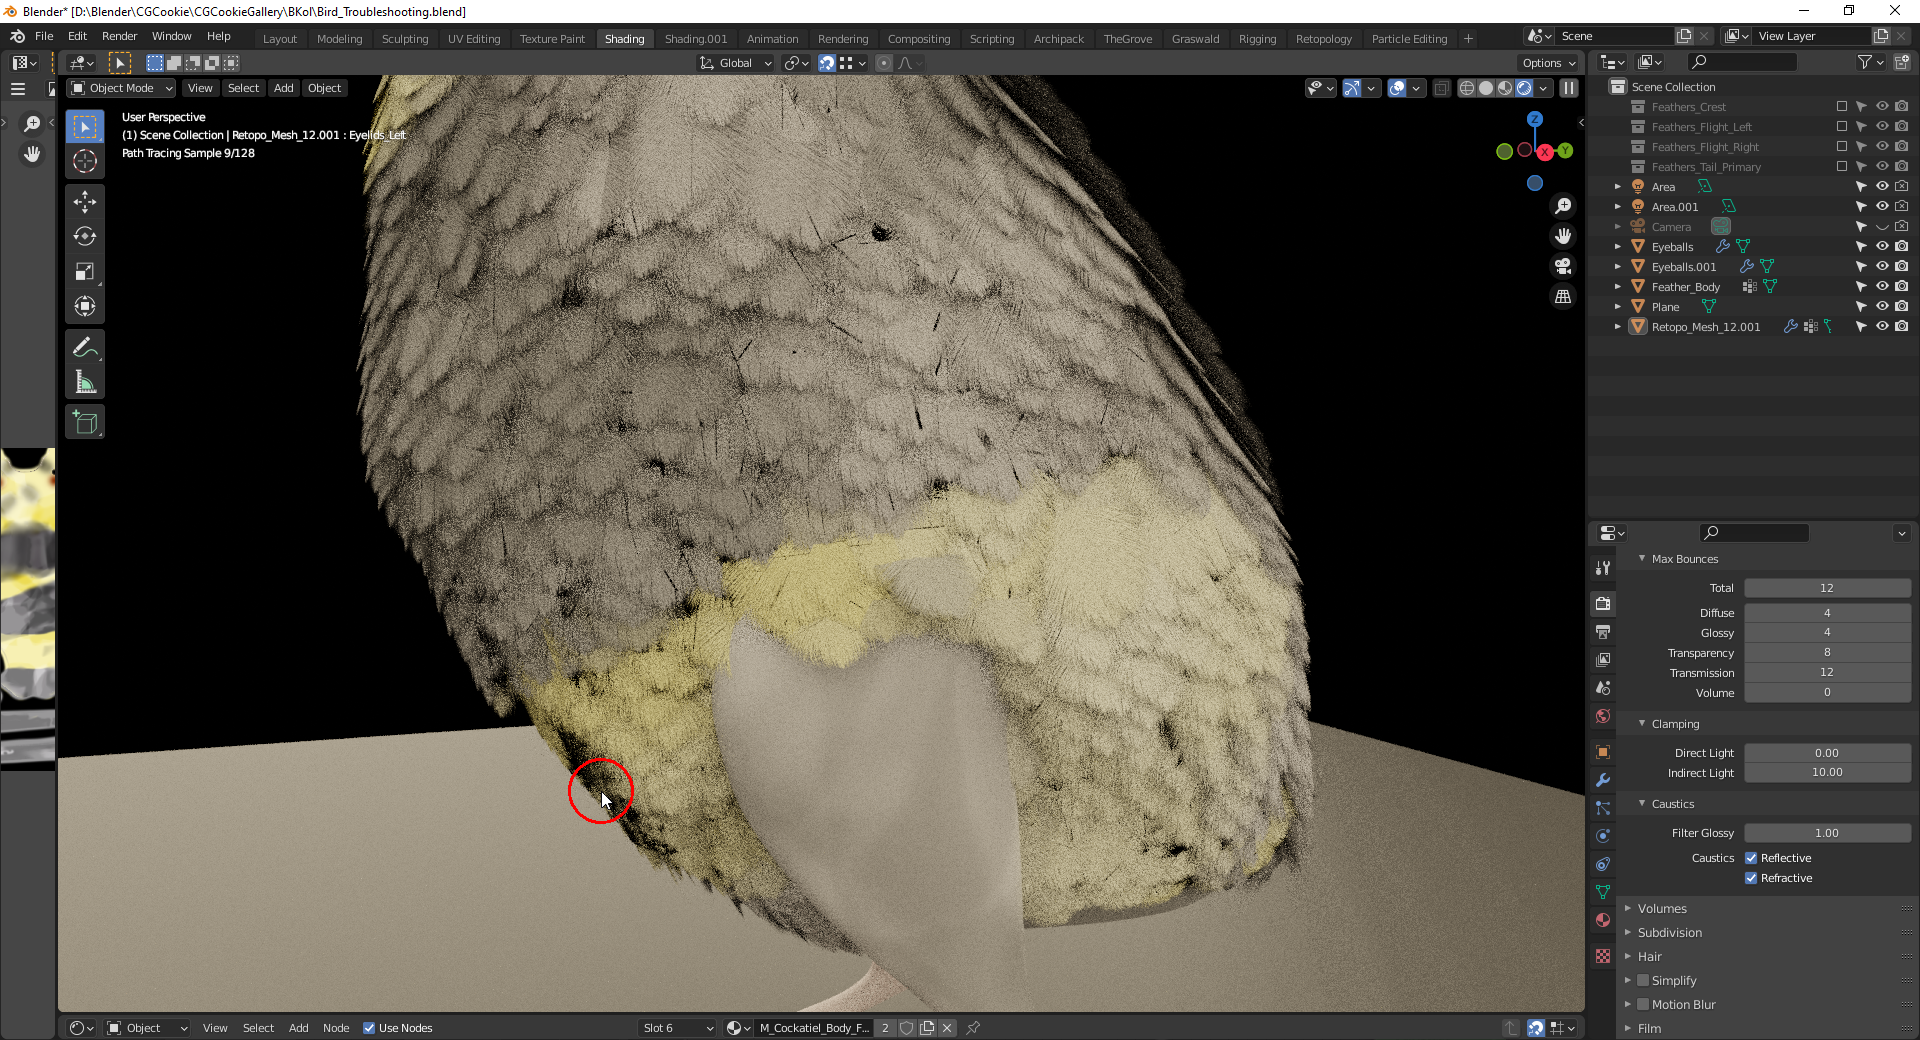
Task: Open the Texture properties checker tab
Action: [1603, 956]
